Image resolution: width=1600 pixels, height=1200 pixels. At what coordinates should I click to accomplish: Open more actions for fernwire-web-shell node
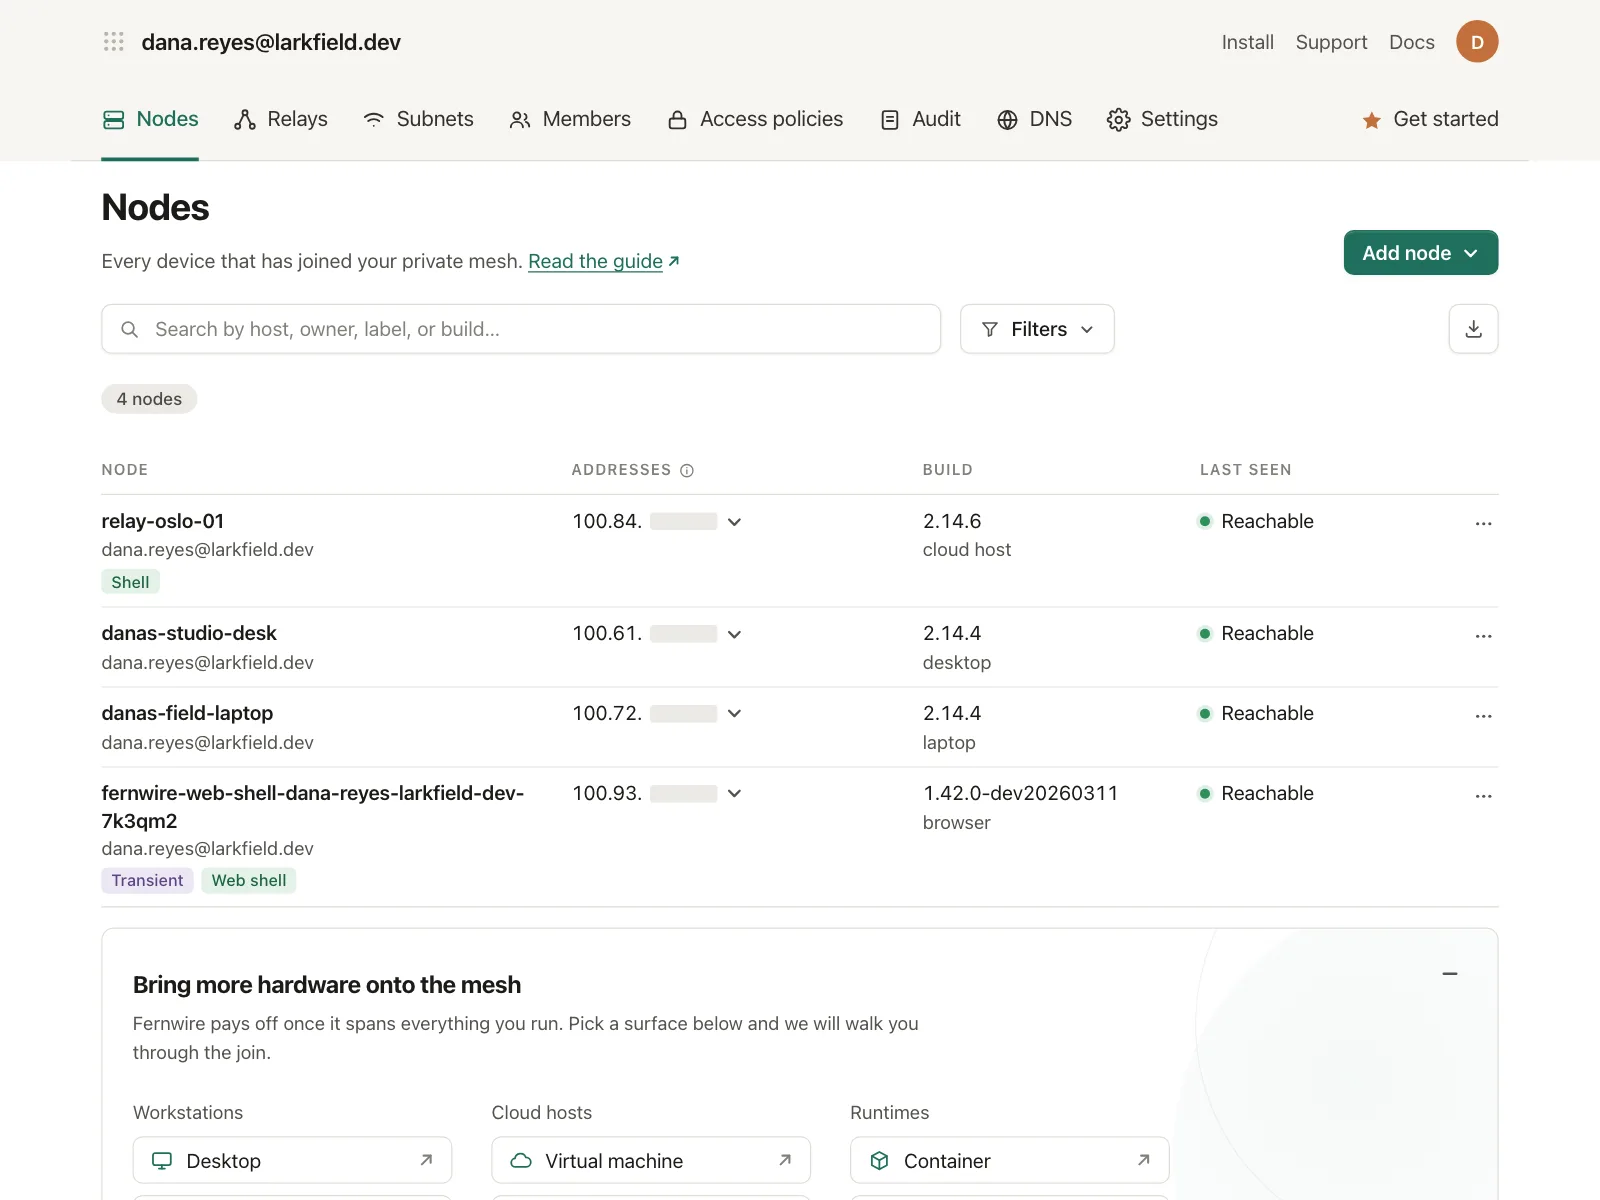click(x=1483, y=795)
